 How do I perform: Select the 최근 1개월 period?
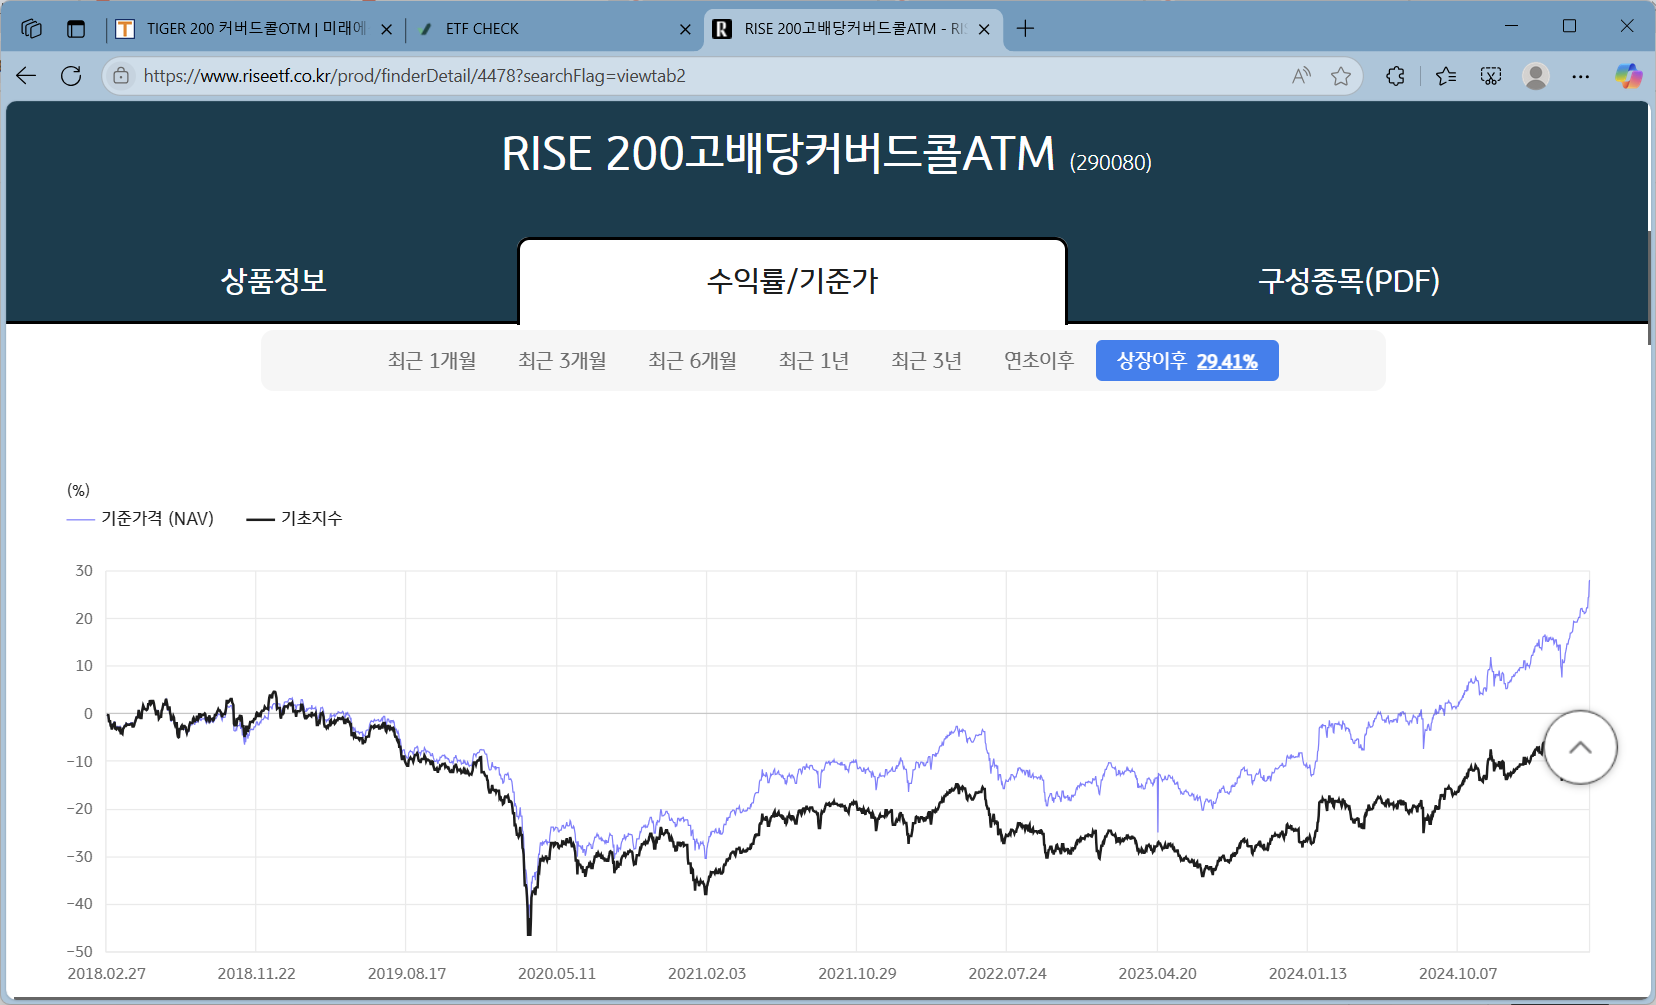coord(432,361)
